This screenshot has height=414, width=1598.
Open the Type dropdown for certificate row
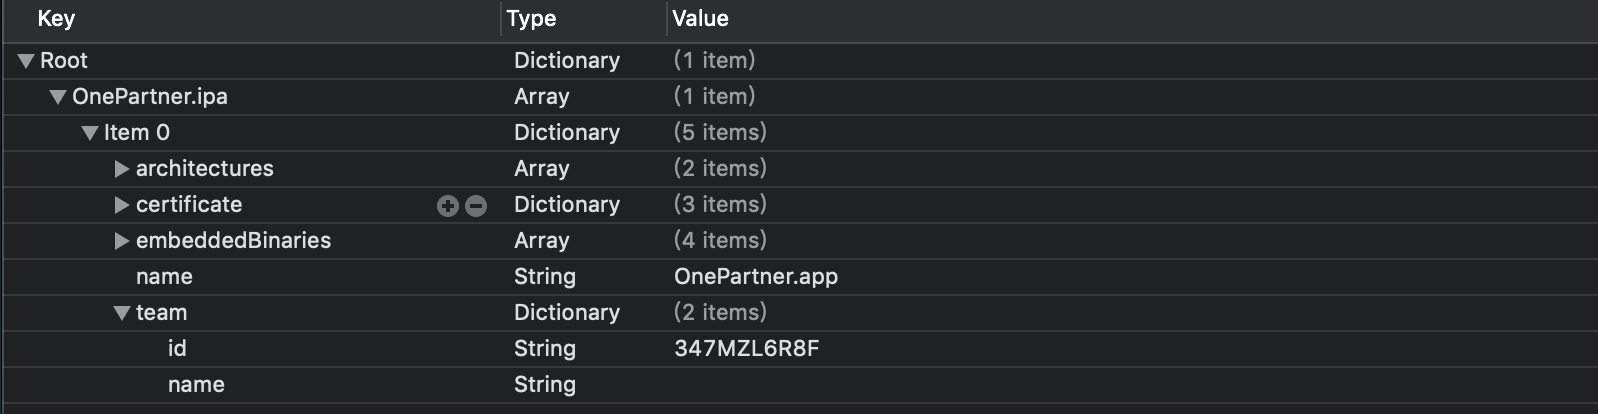click(566, 205)
